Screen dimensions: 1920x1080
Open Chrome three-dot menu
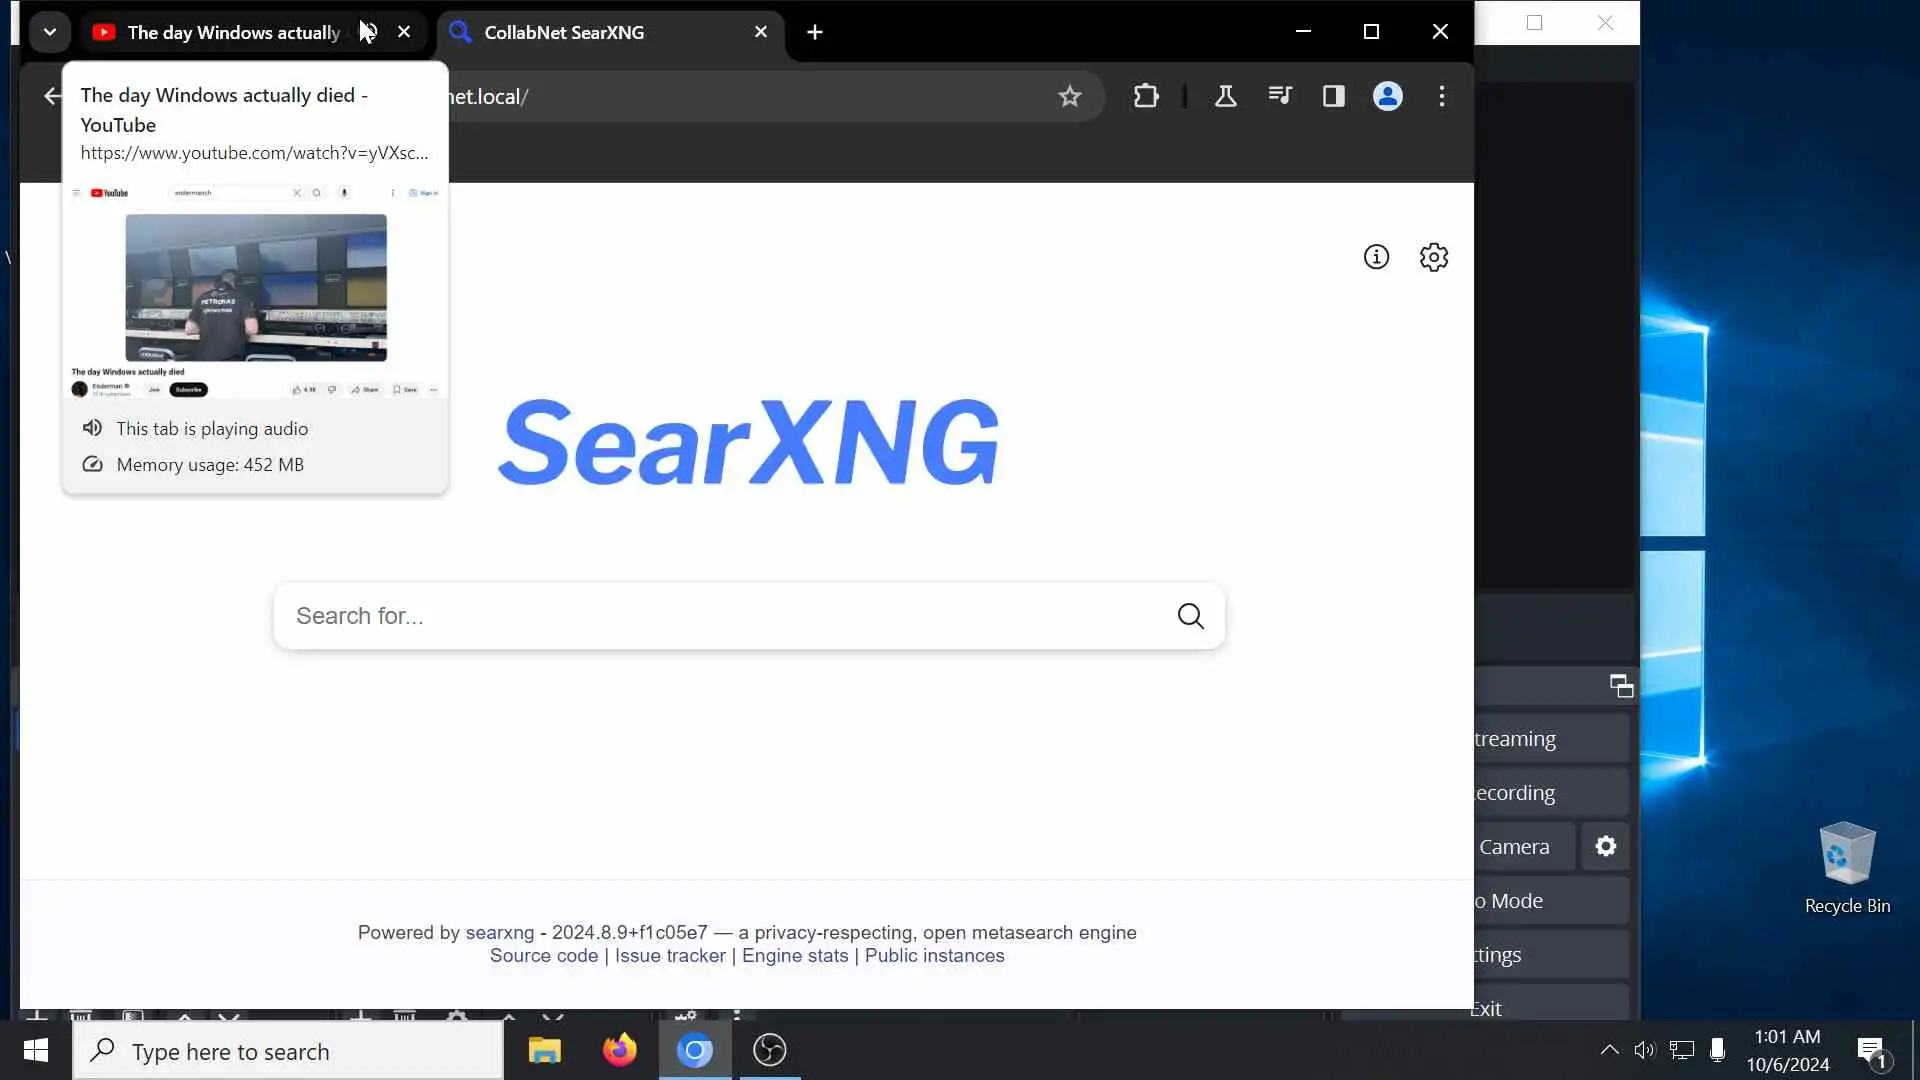1441,96
